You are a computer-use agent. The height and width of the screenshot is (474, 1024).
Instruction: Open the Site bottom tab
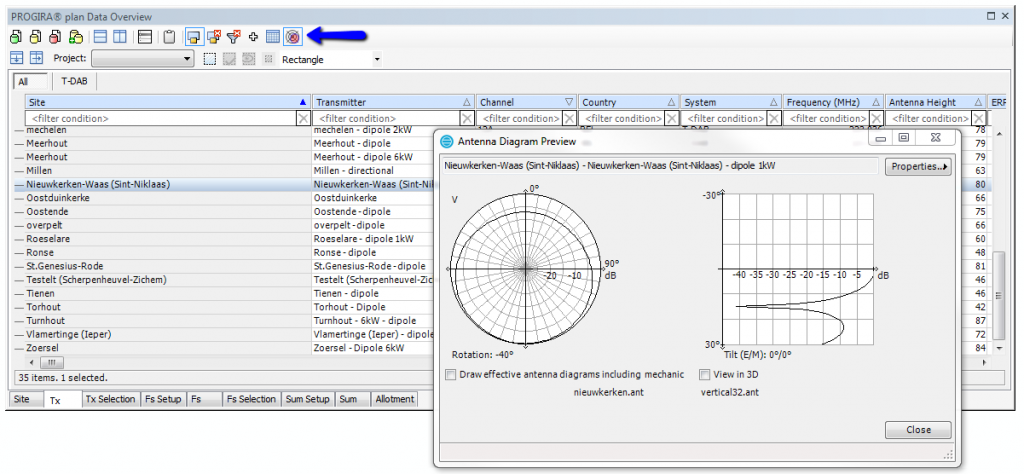(x=25, y=399)
